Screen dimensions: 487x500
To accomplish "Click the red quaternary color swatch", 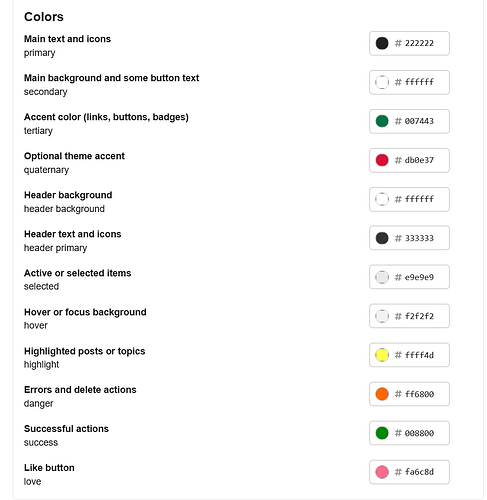I will tap(382, 160).
